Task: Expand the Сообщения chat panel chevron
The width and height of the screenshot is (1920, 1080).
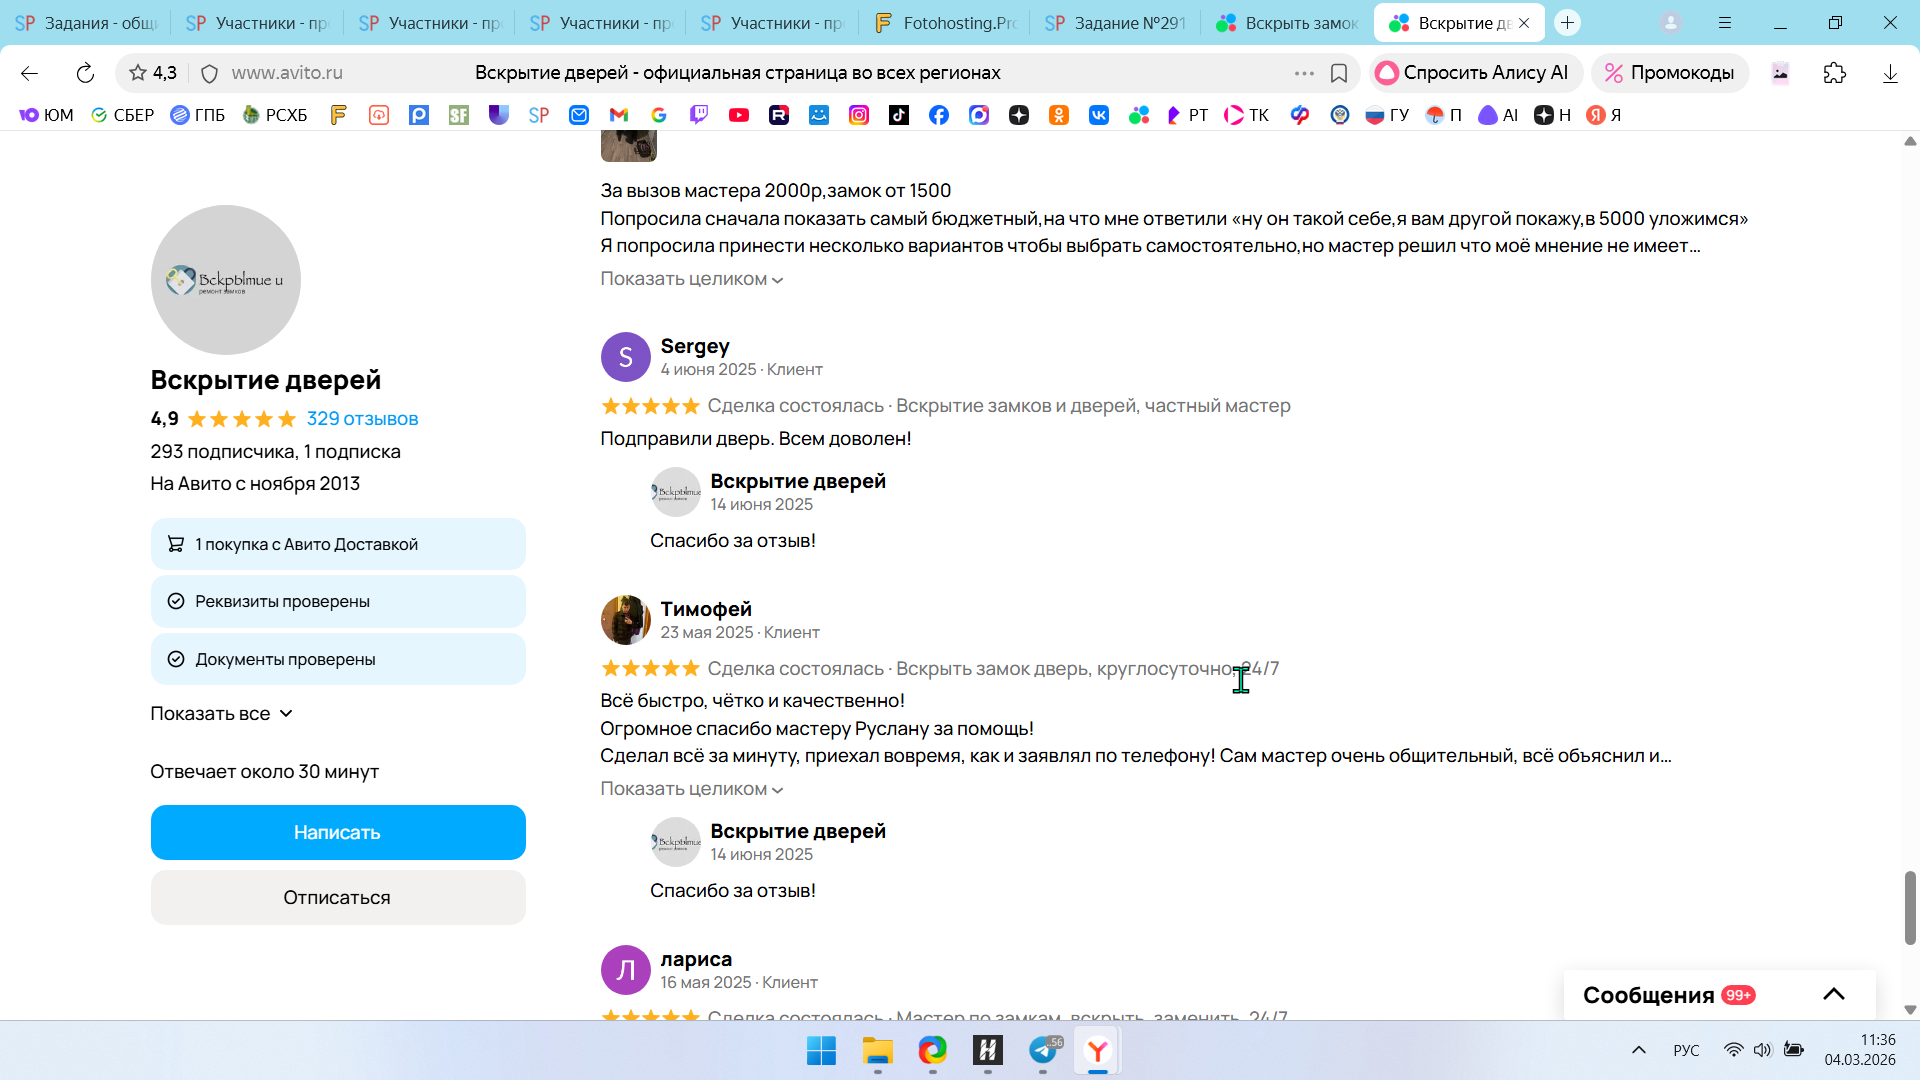Action: coord(1833,994)
